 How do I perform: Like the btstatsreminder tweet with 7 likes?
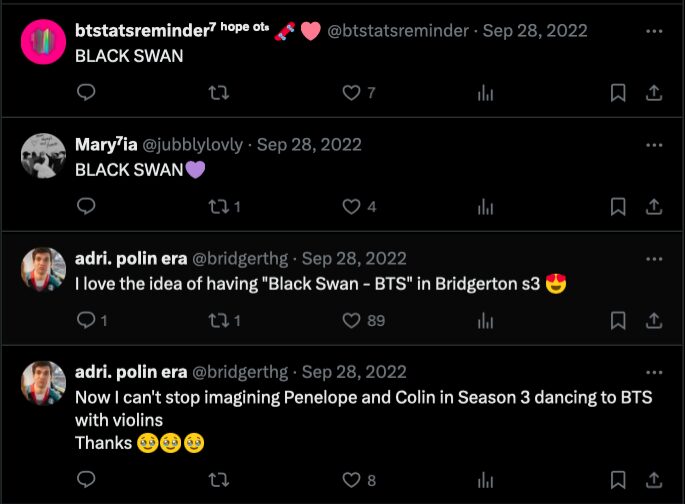(351, 93)
